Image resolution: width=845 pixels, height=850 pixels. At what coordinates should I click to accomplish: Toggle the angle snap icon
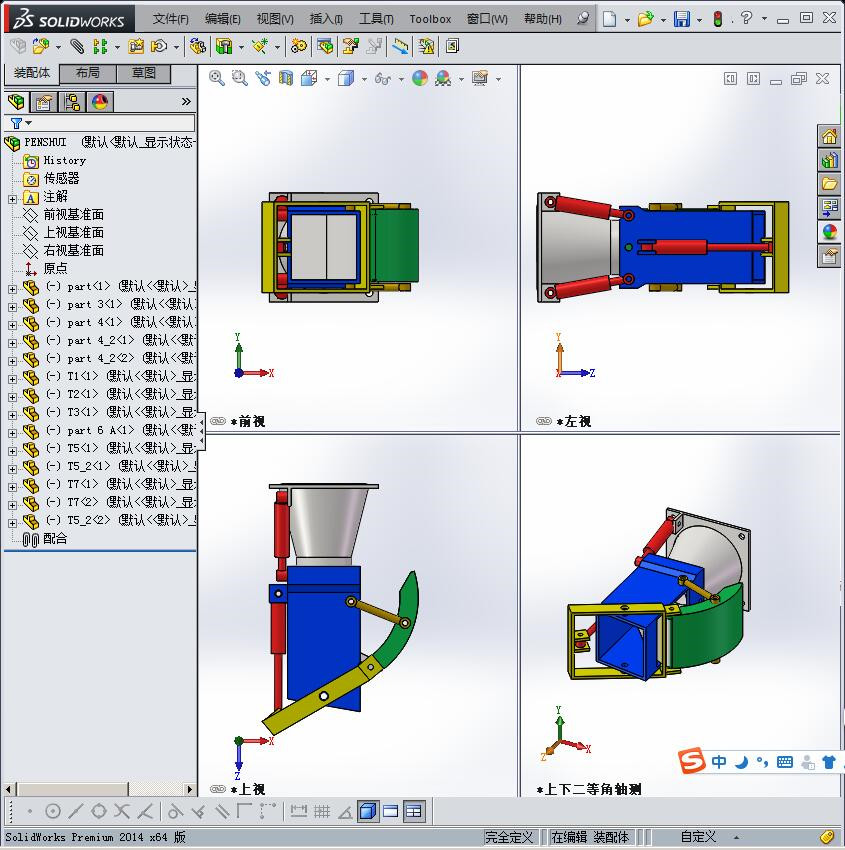345,812
